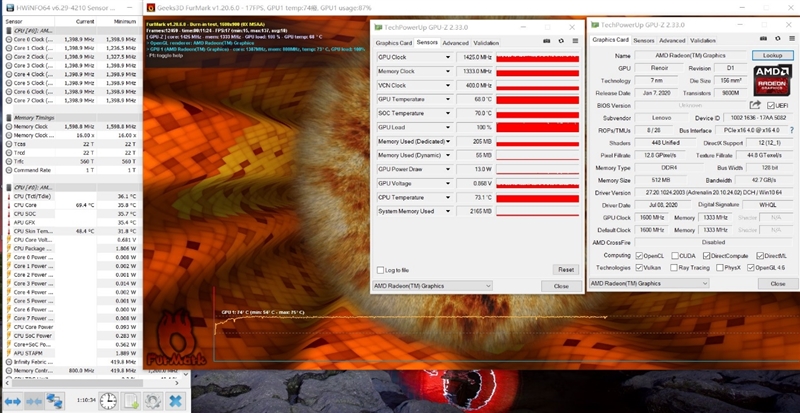Image resolution: width=800 pixels, height=413 pixels.
Task: Open GPU selector combo in Graphics Card window
Action: (x=649, y=283)
